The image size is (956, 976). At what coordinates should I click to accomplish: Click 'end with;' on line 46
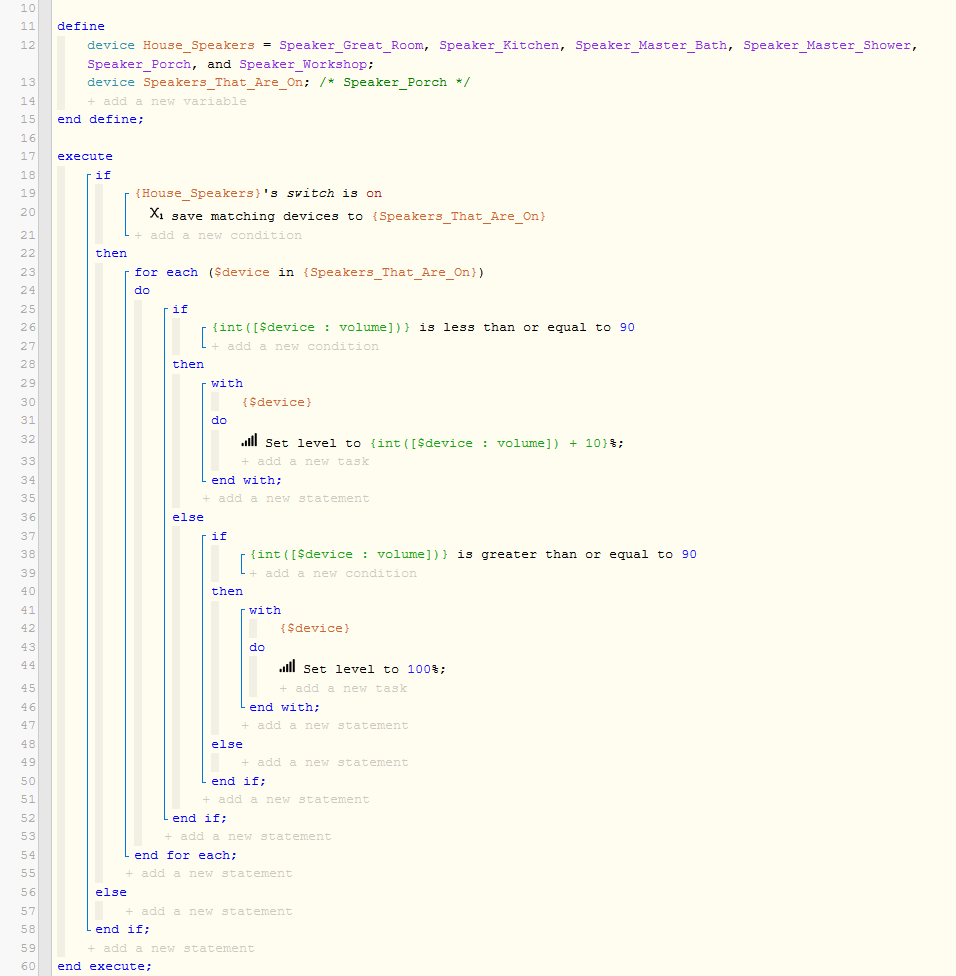point(284,708)
